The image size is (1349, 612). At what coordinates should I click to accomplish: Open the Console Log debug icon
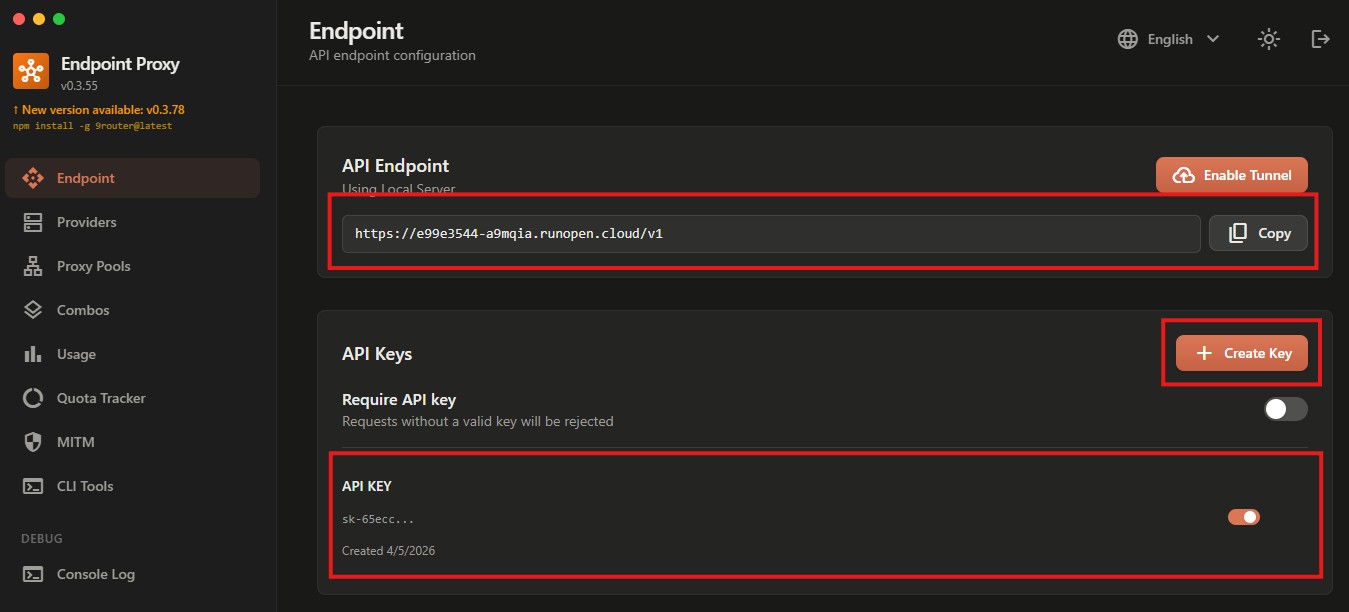pyautogui.click(x=34, y=573)
